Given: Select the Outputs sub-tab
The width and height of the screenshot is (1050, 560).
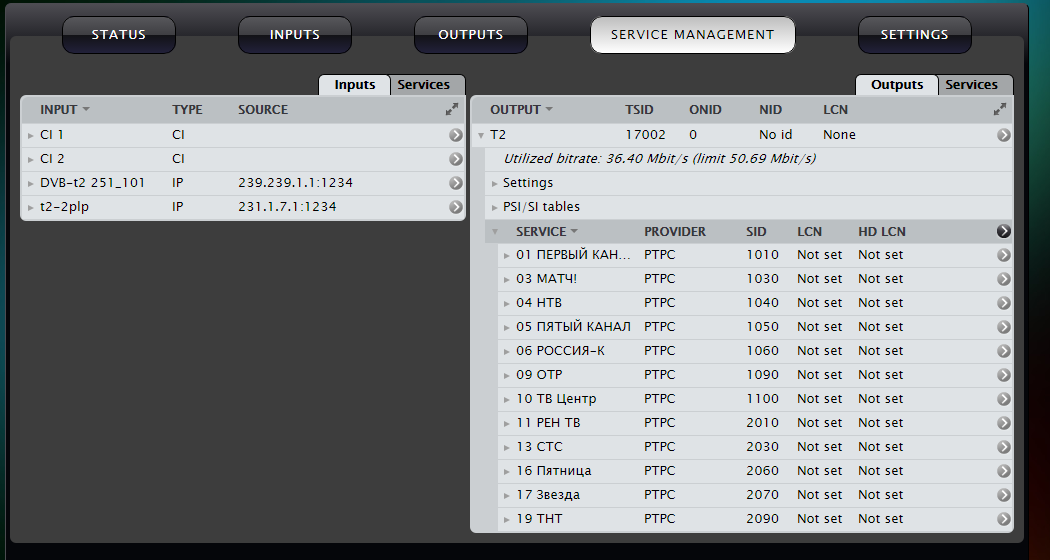Looking at the screenshot, I should [897, 85].
